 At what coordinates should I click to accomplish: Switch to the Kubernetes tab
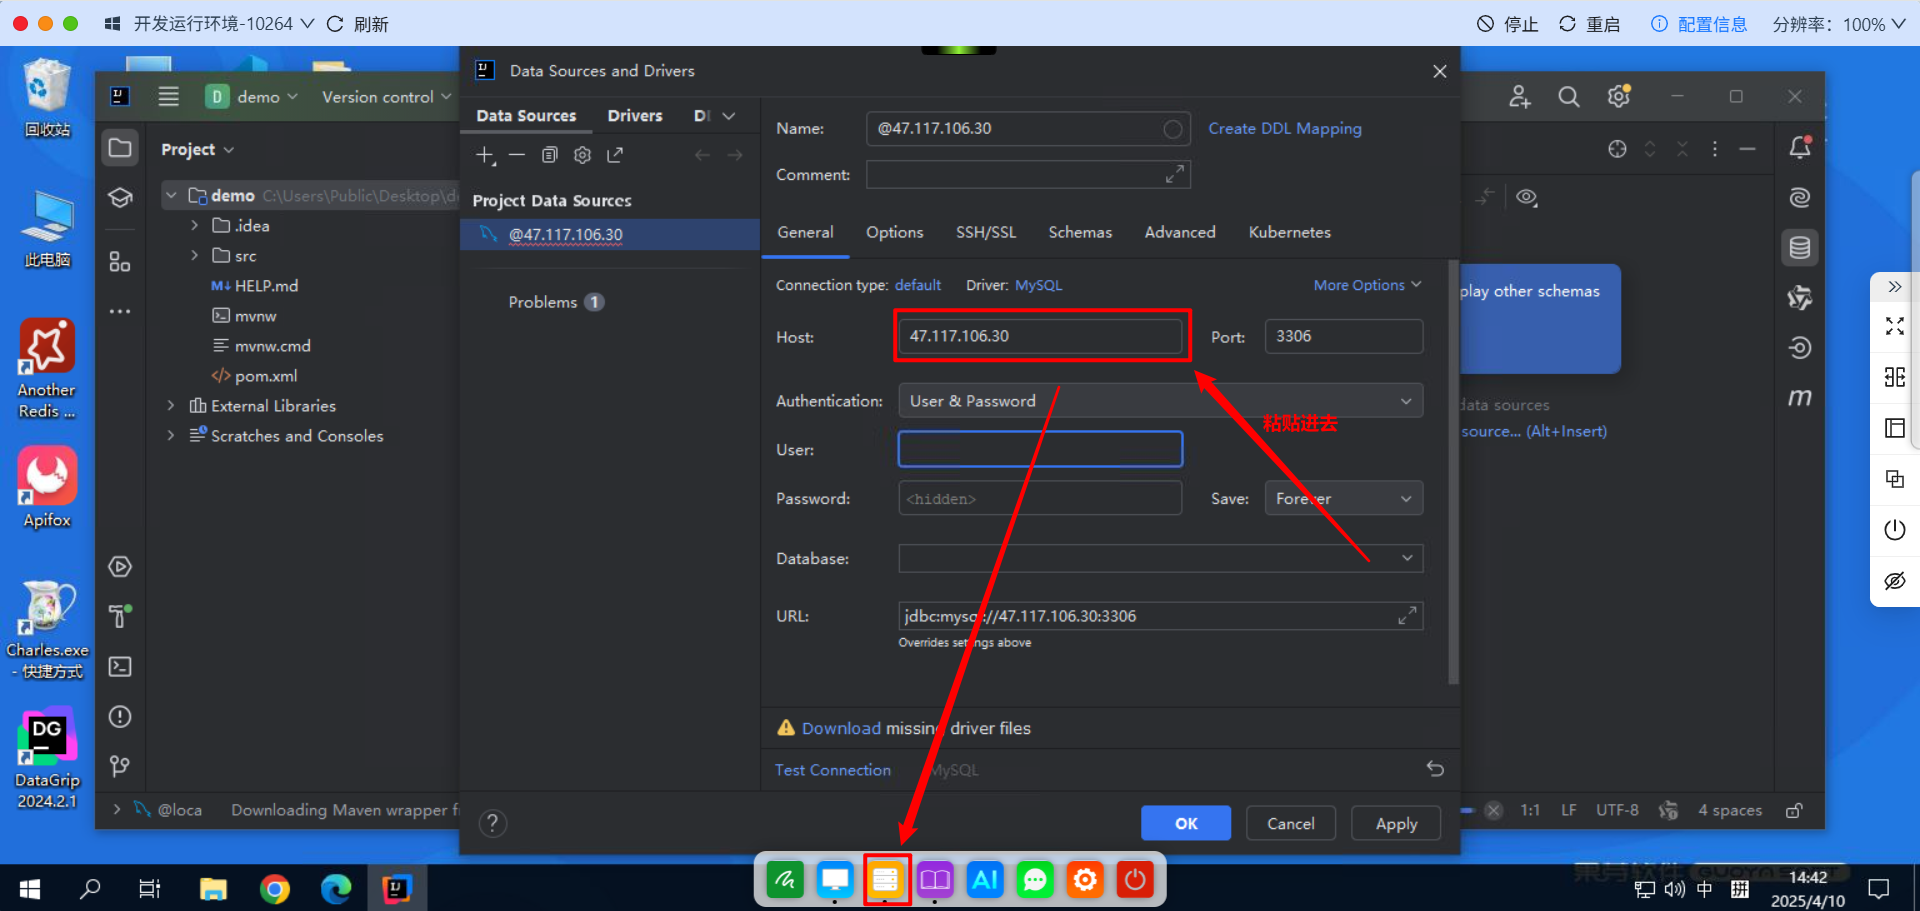pos(1290,232)
